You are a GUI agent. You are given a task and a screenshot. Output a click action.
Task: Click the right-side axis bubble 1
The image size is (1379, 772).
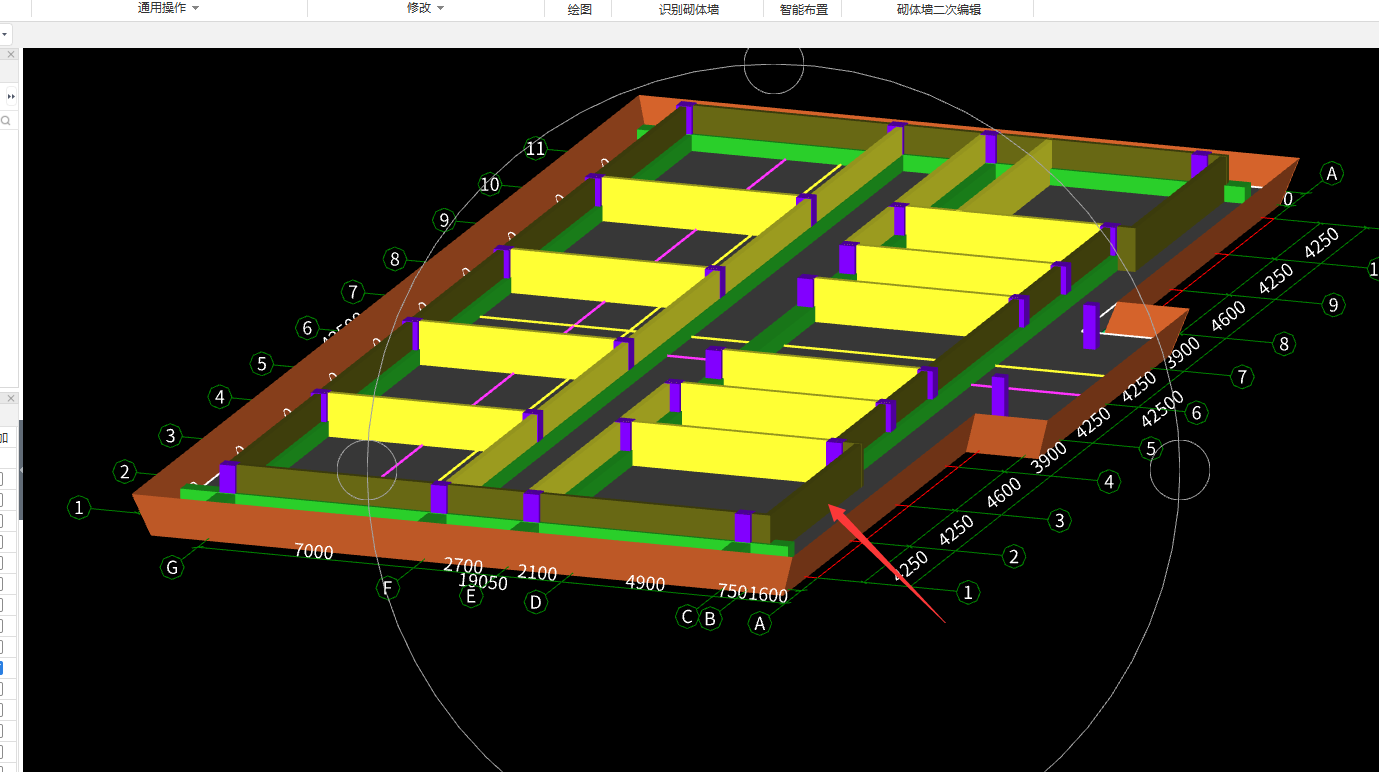[967, 592]
